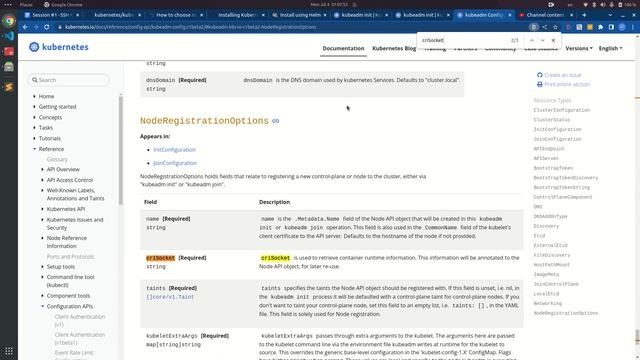Expand Tutorials section
Image resolution: width=640 pixels, height=360 pixels.
pos(34,138)
